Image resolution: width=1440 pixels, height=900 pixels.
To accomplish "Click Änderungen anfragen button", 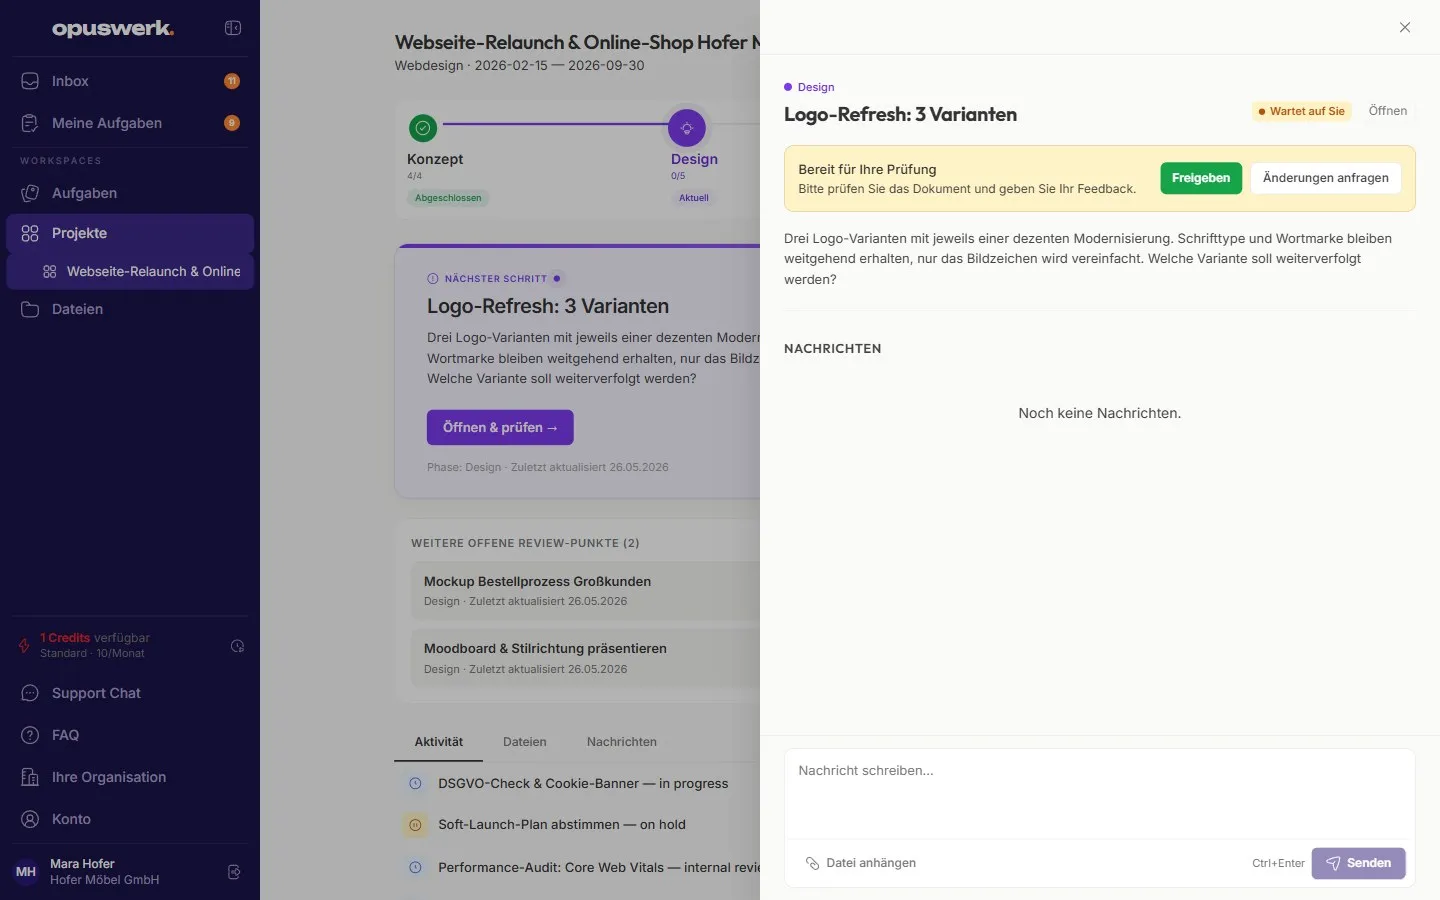I will (1326, 178).
